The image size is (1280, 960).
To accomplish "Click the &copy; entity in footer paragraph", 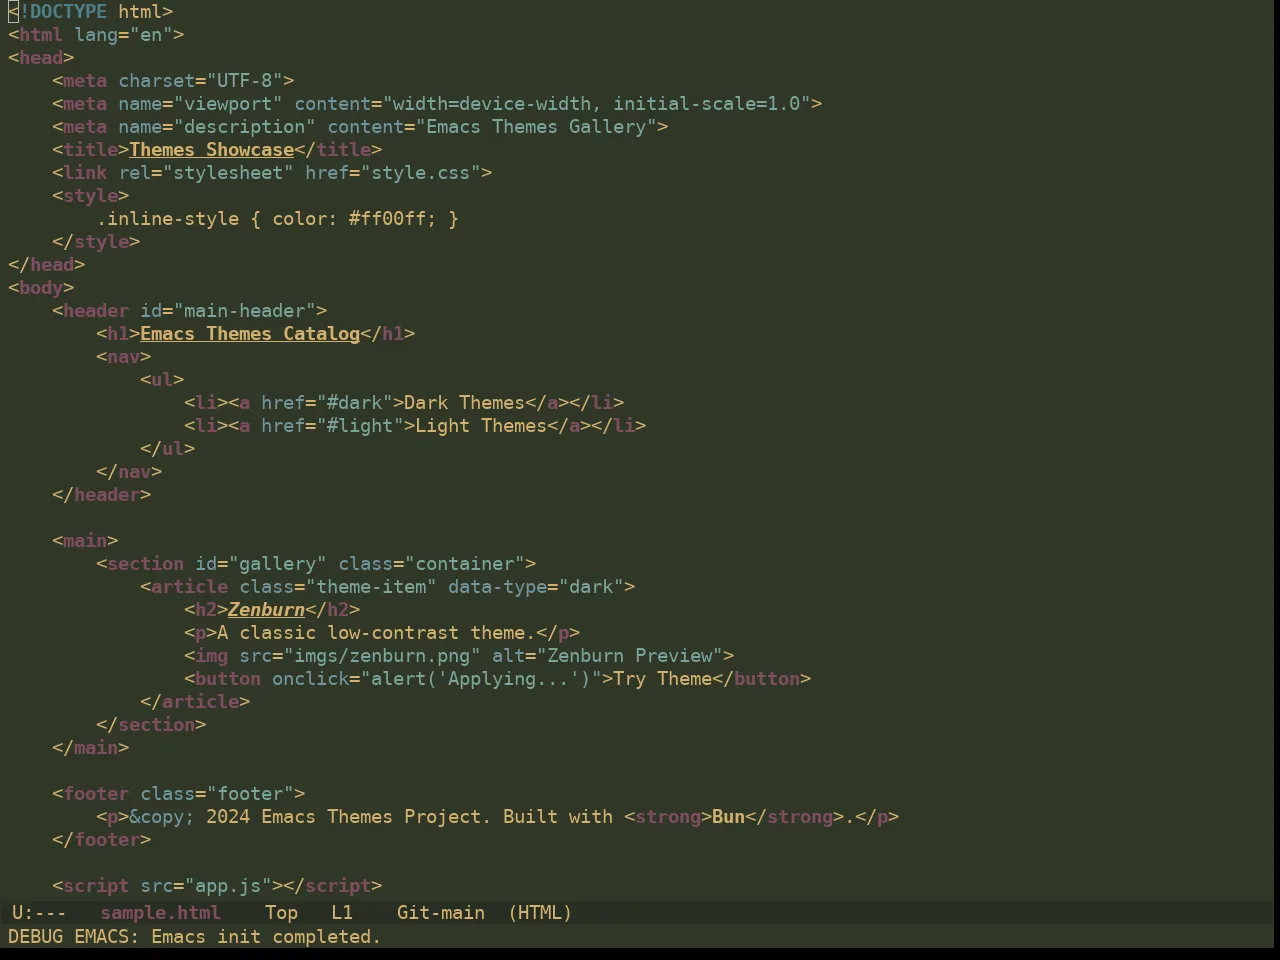I will point(162,817).
